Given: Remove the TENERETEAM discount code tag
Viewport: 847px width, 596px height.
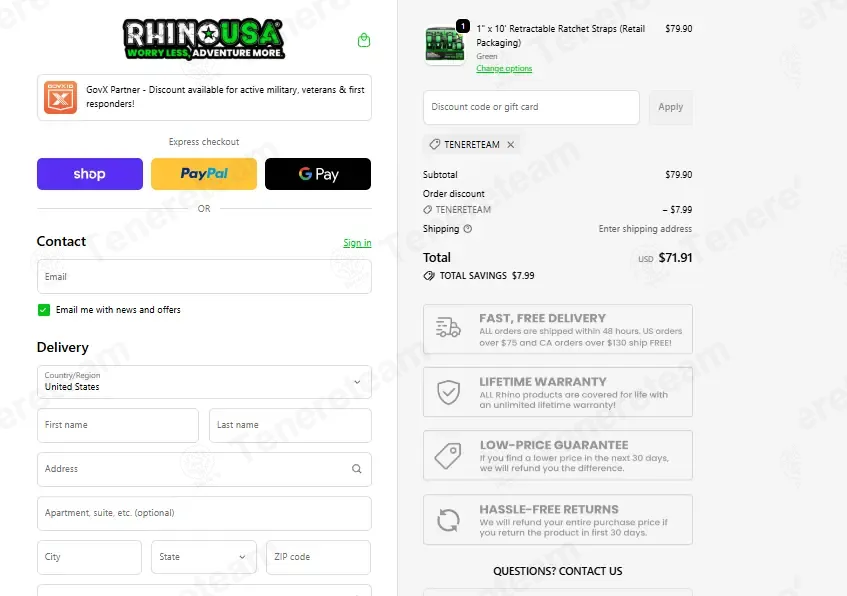Looking at the screenshot, I should (x=510, y=145).
